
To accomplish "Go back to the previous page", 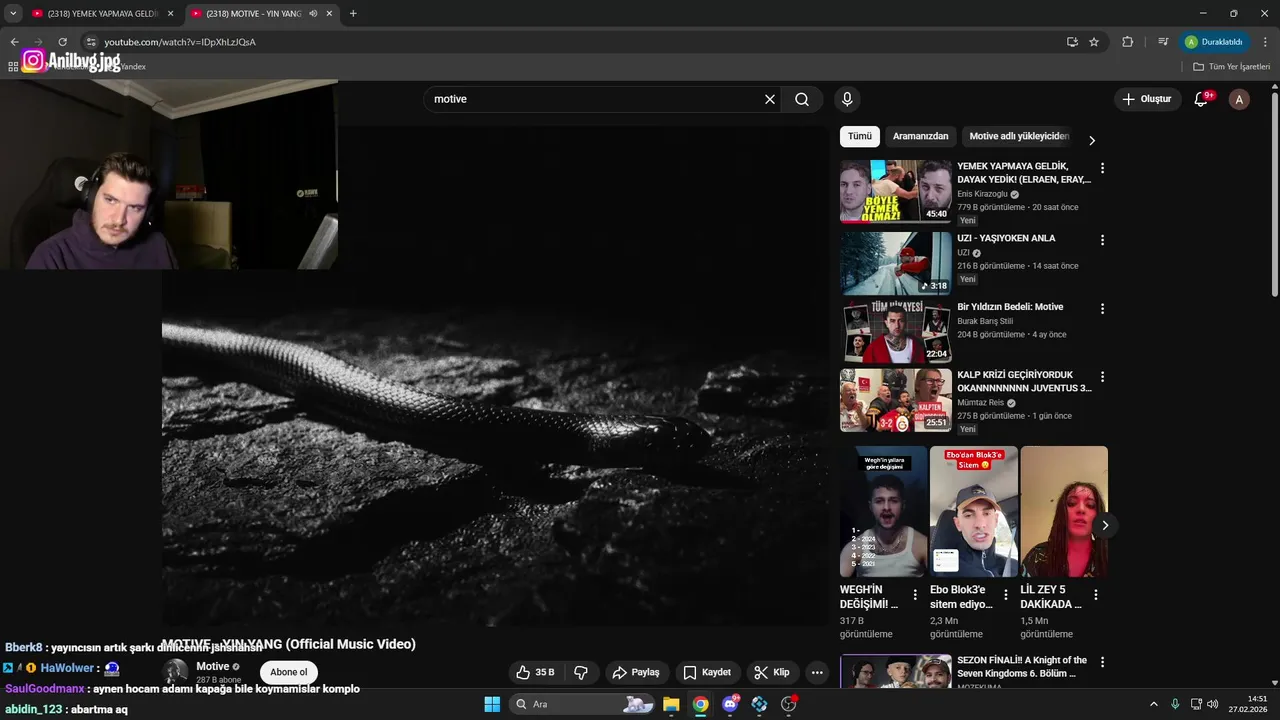I will tap(14, 42).
